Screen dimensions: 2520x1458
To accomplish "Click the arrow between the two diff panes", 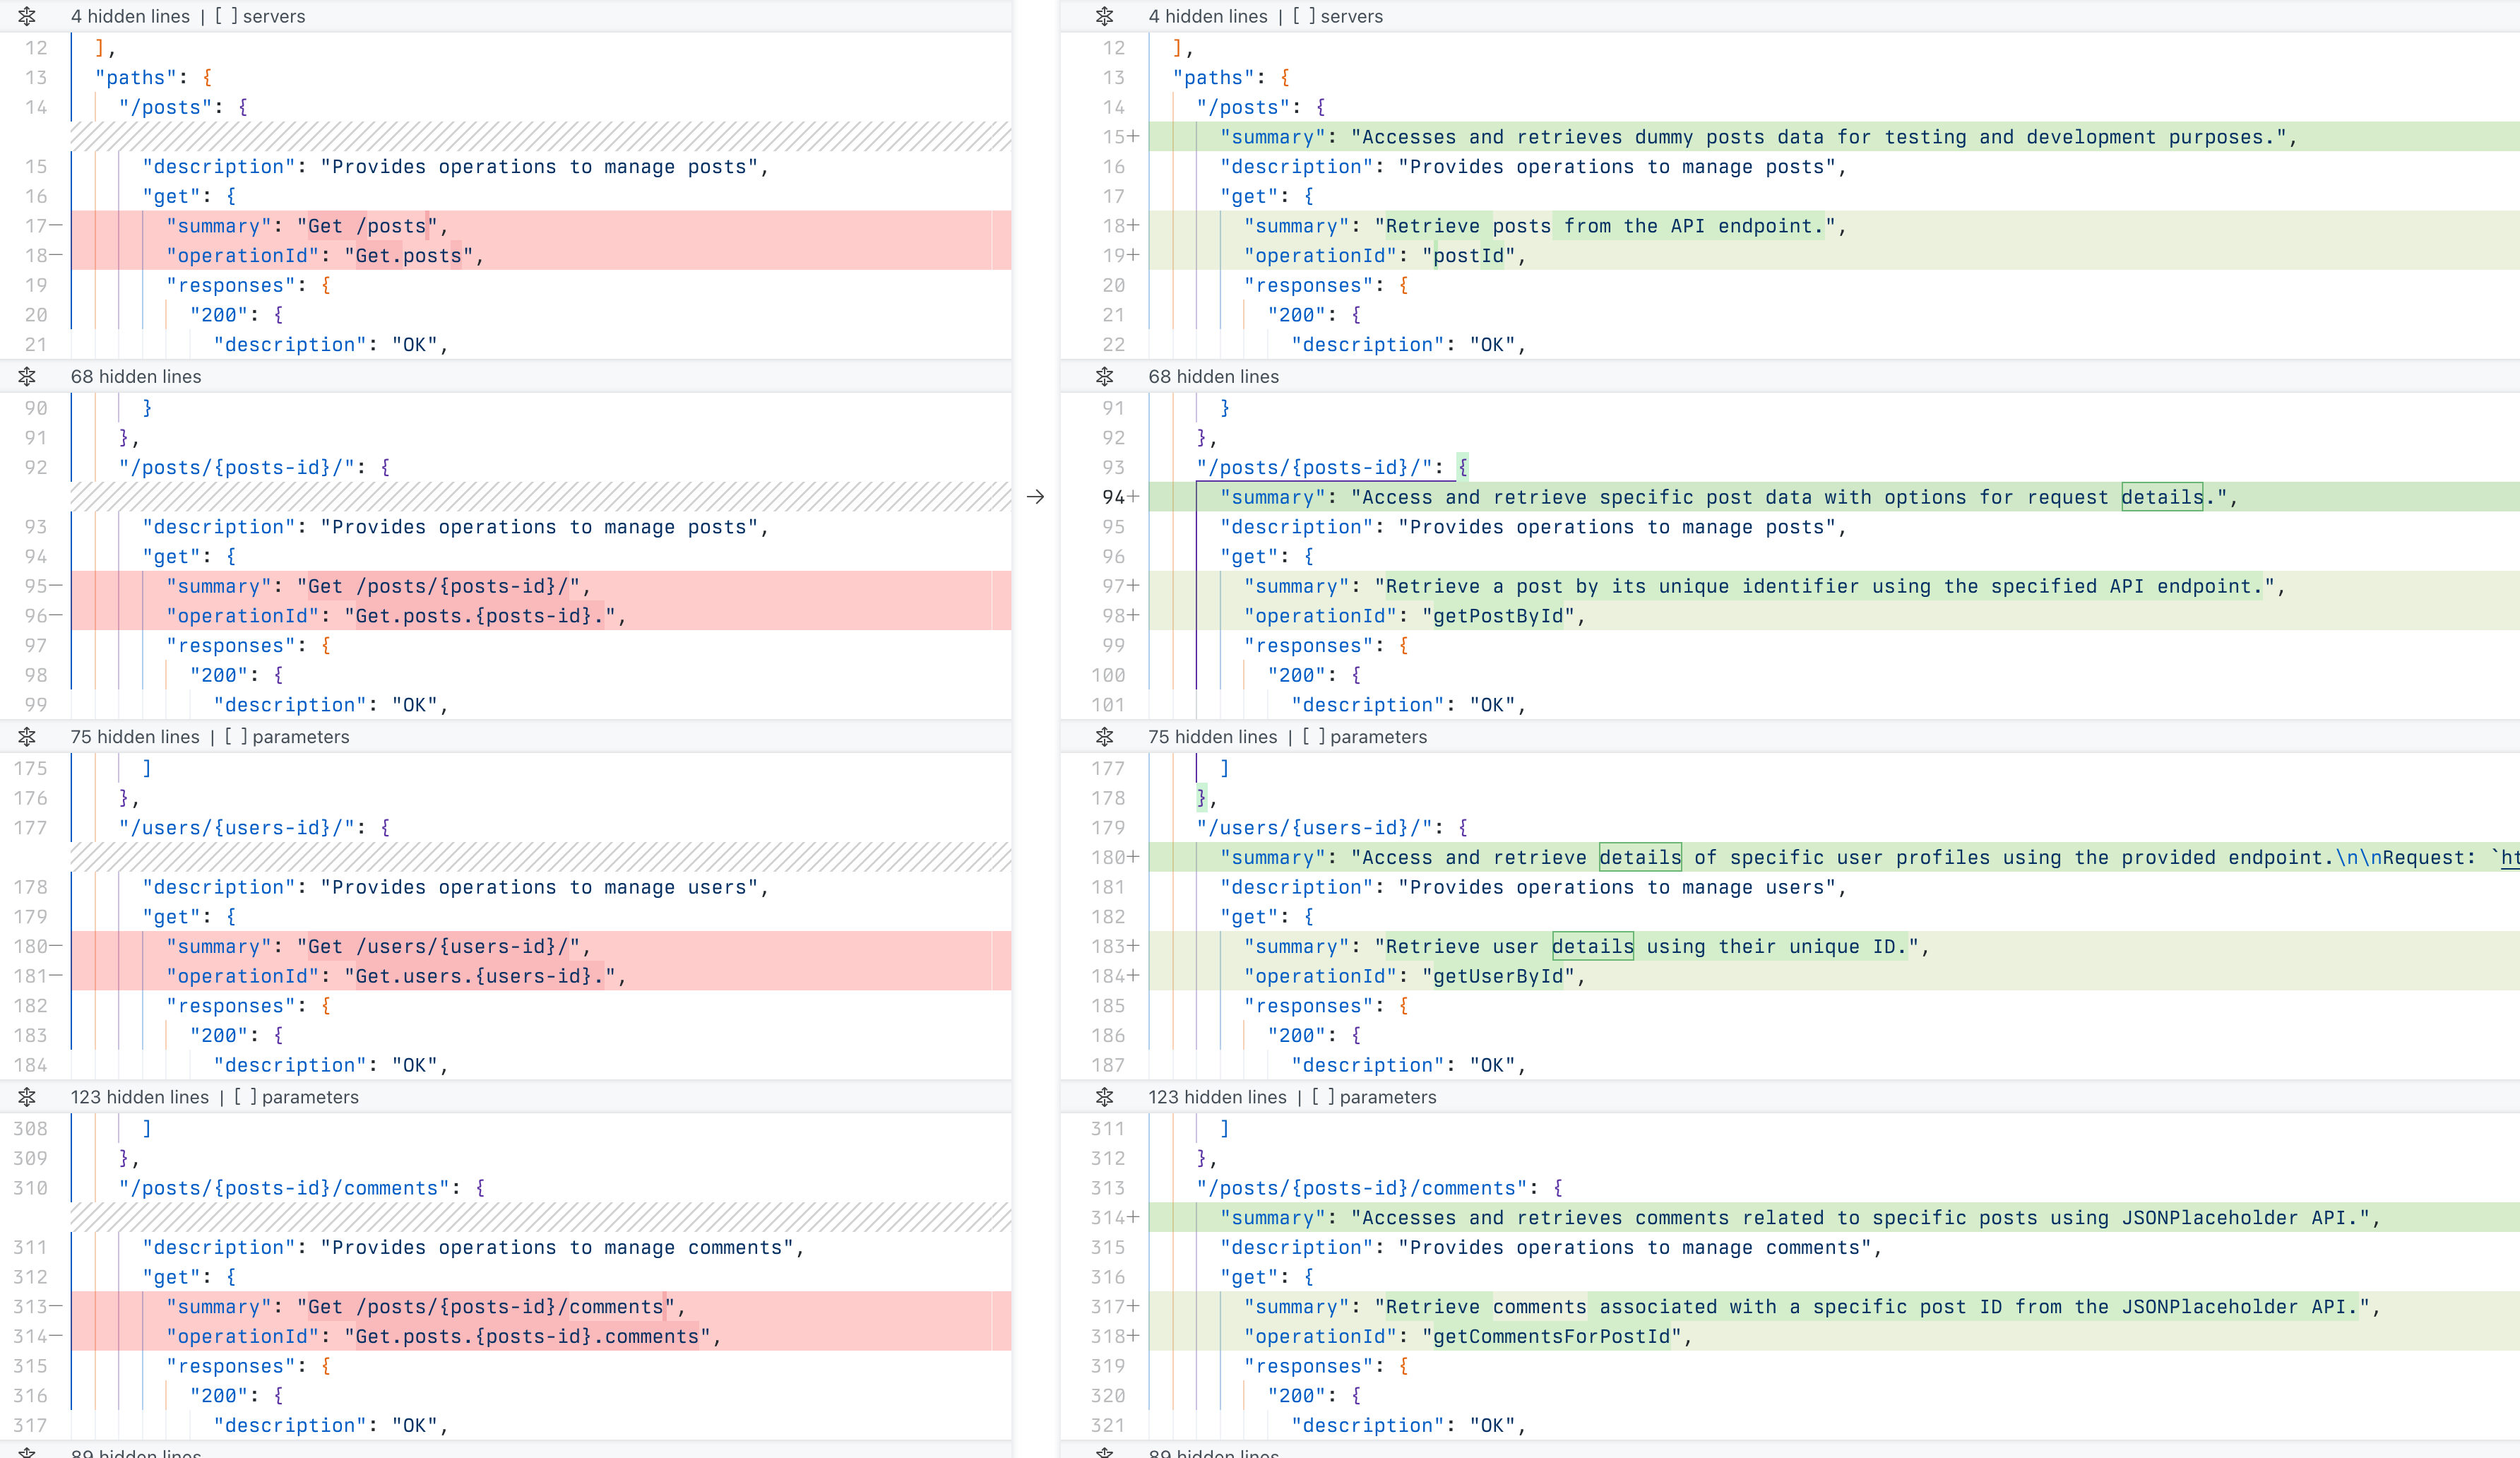I will (x=1035, y=496).
